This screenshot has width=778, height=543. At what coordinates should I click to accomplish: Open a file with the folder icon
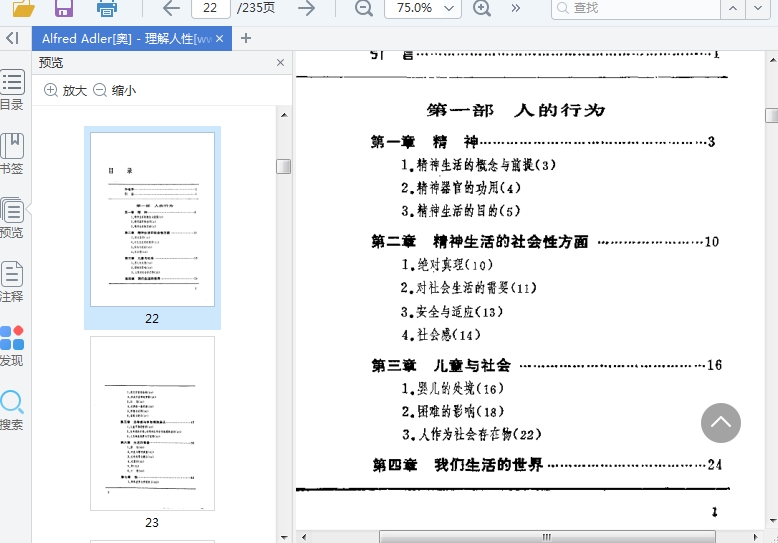tap(23, 7)
